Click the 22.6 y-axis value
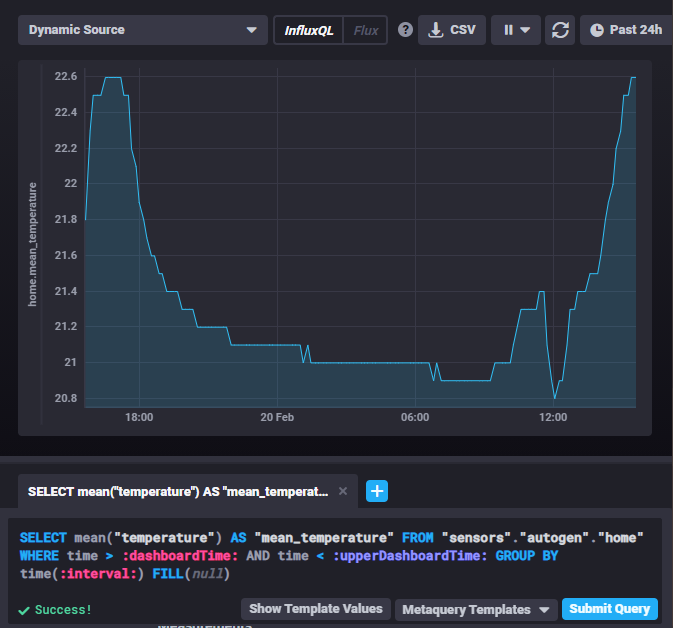Image resolution: width=673 pixels, height=628 pixels. pyautogui.click(x=66, y=76)
